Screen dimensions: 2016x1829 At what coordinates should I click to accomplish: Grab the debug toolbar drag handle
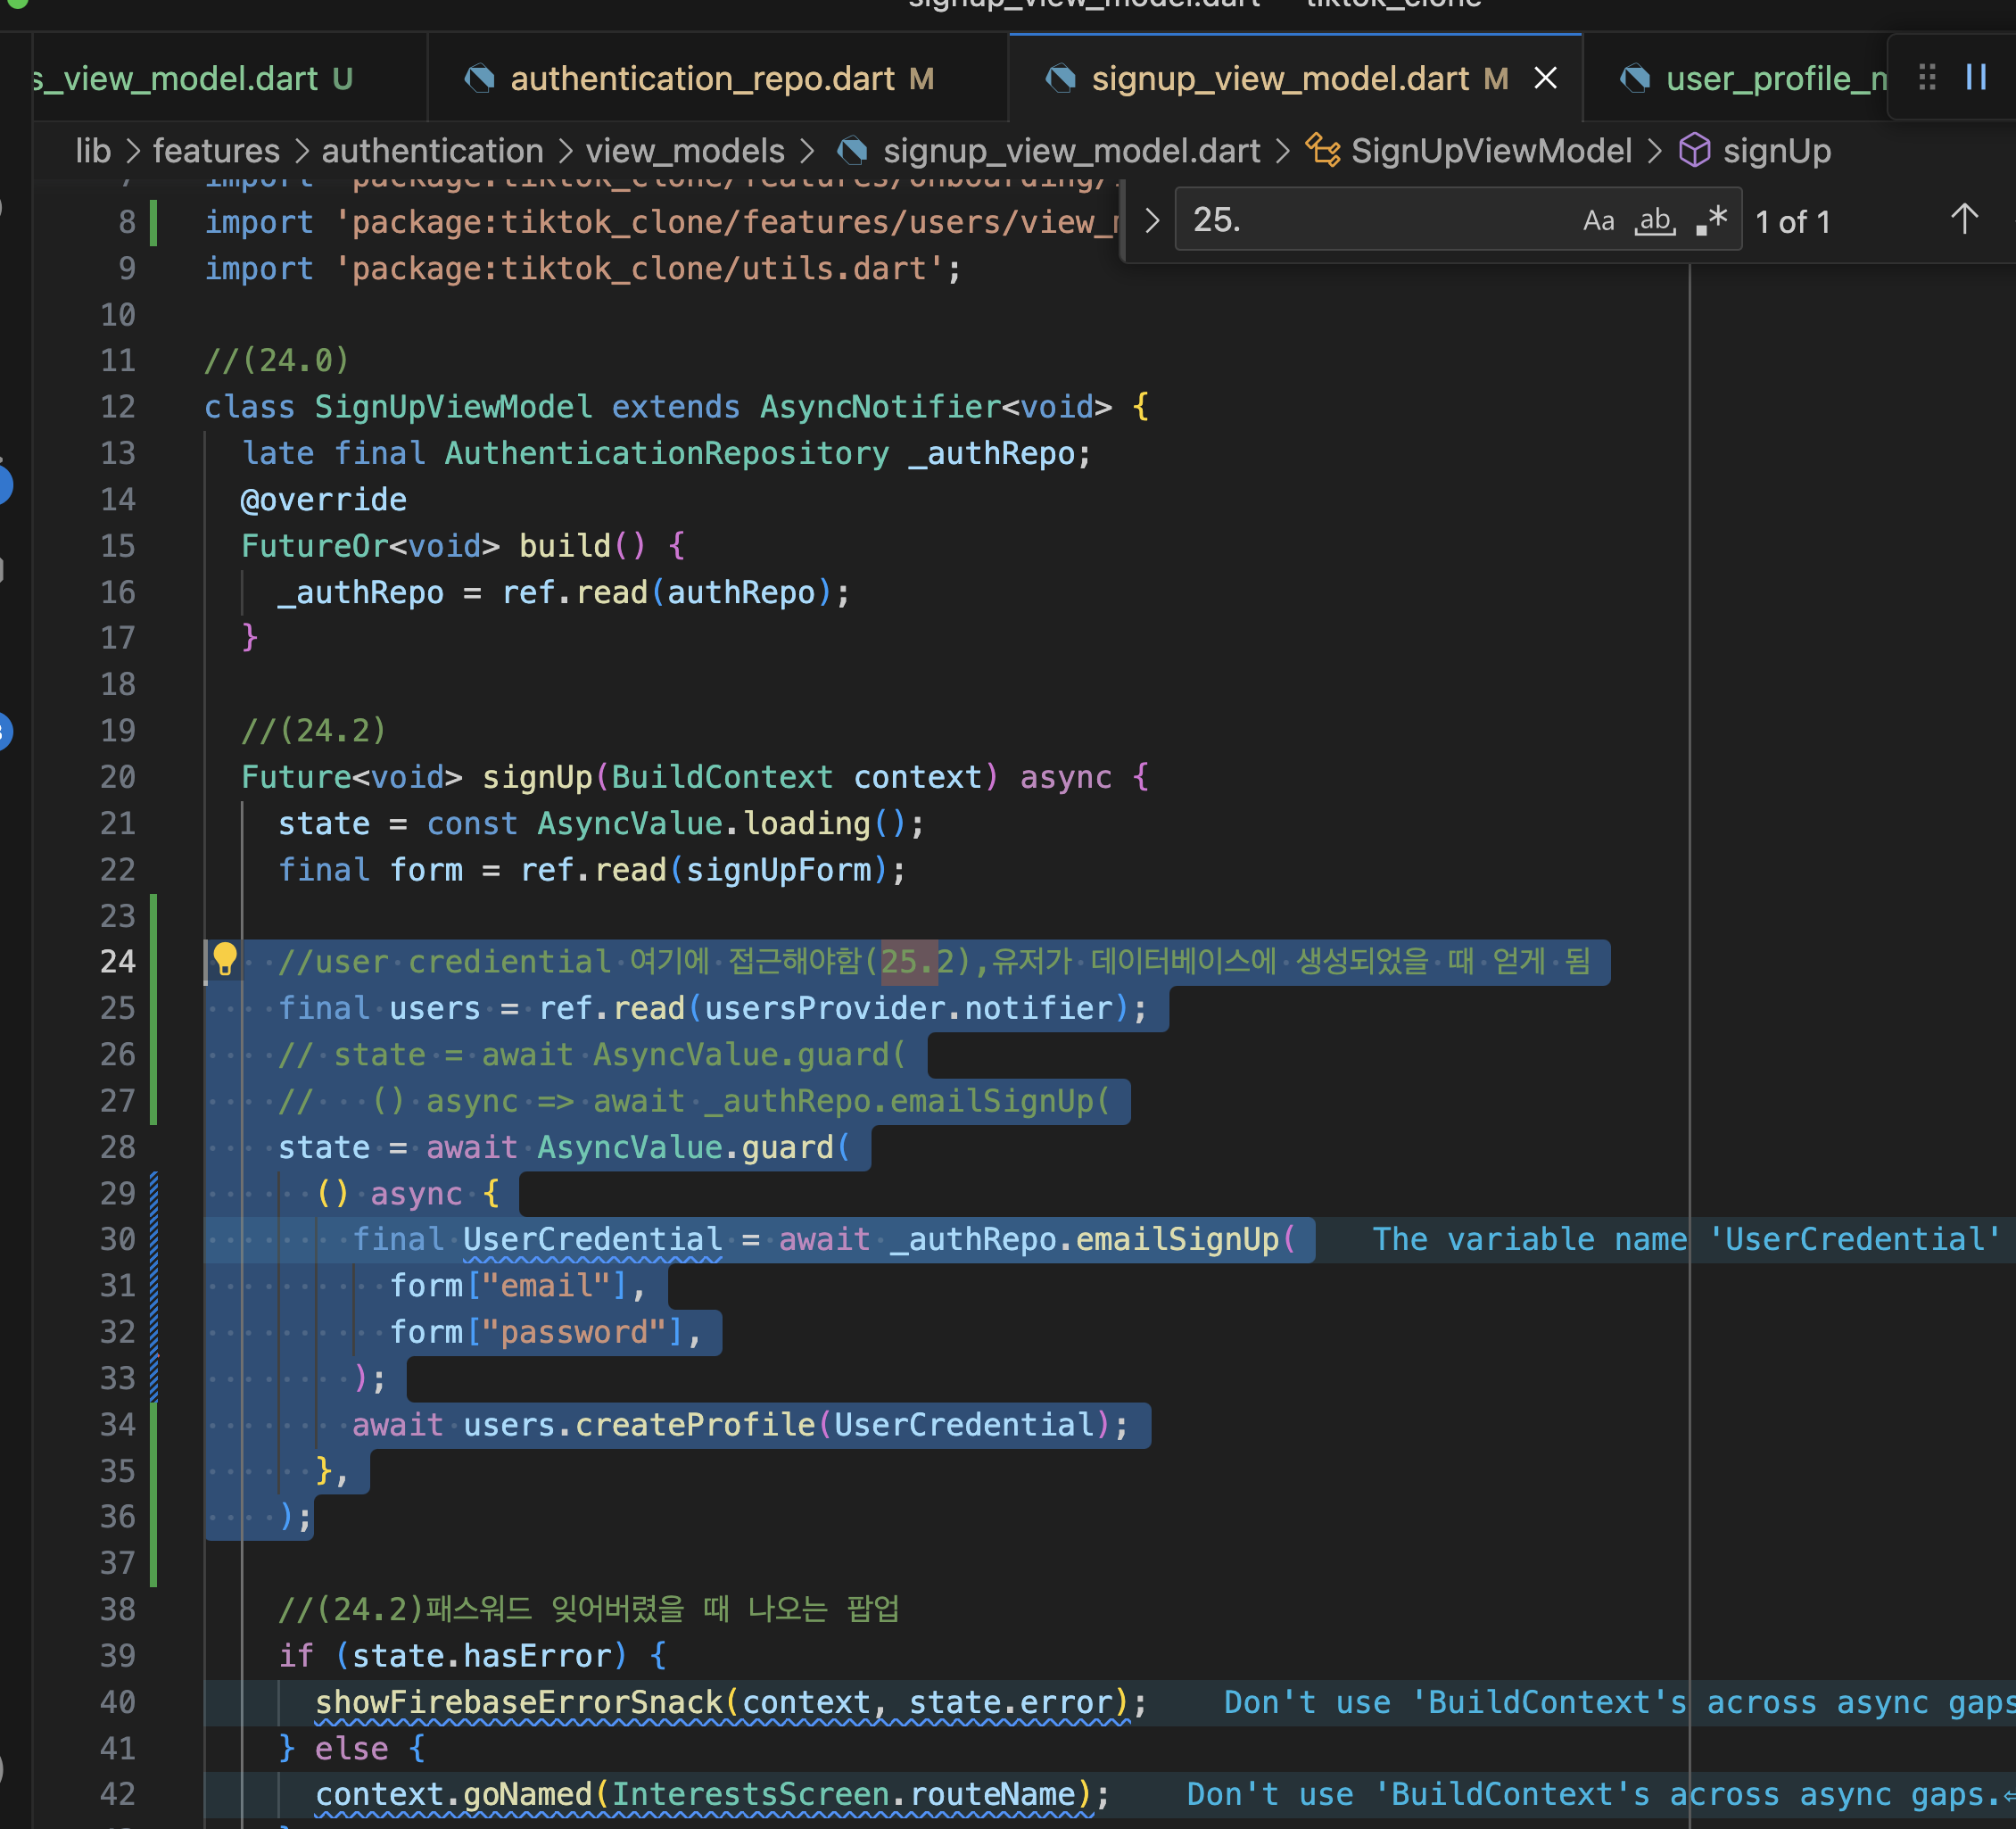pyautogui.click(x=1927, y=77)
